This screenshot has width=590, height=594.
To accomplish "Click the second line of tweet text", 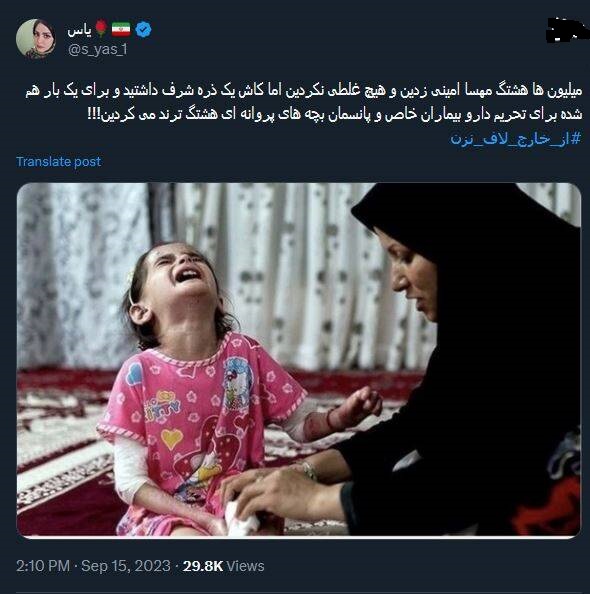I will 335,114.
